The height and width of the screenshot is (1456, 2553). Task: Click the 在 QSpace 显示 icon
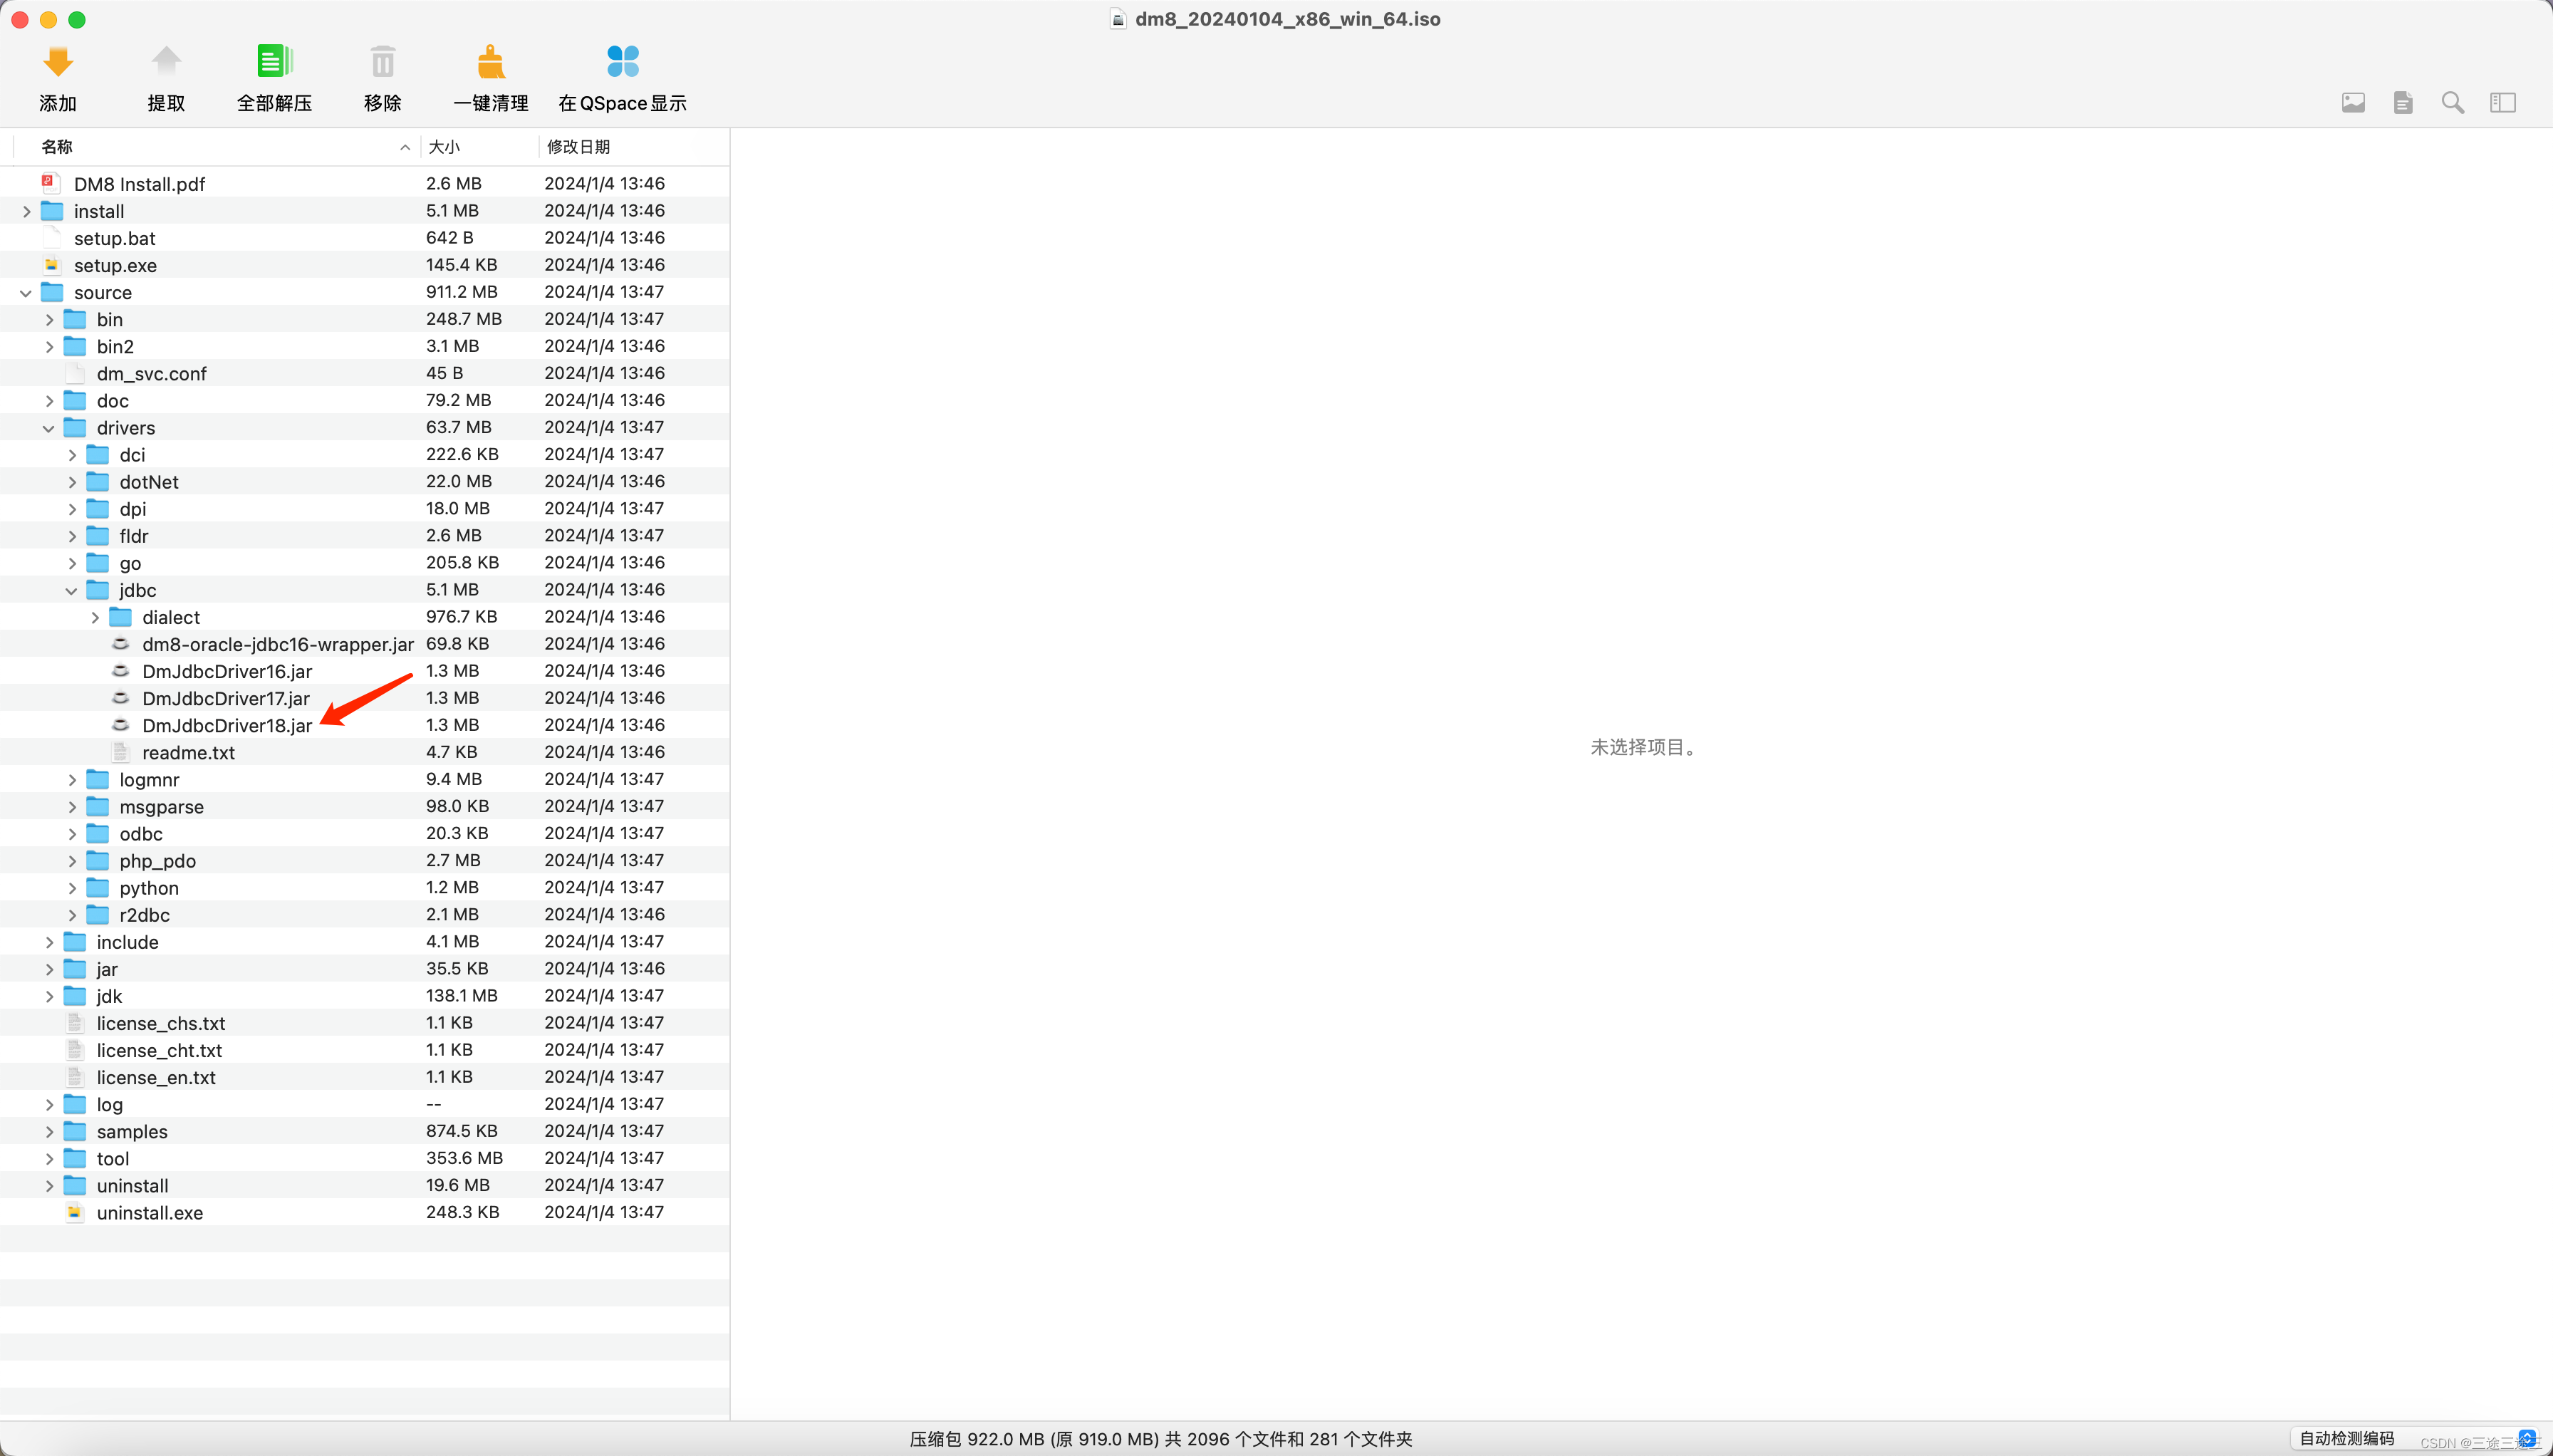622,62
